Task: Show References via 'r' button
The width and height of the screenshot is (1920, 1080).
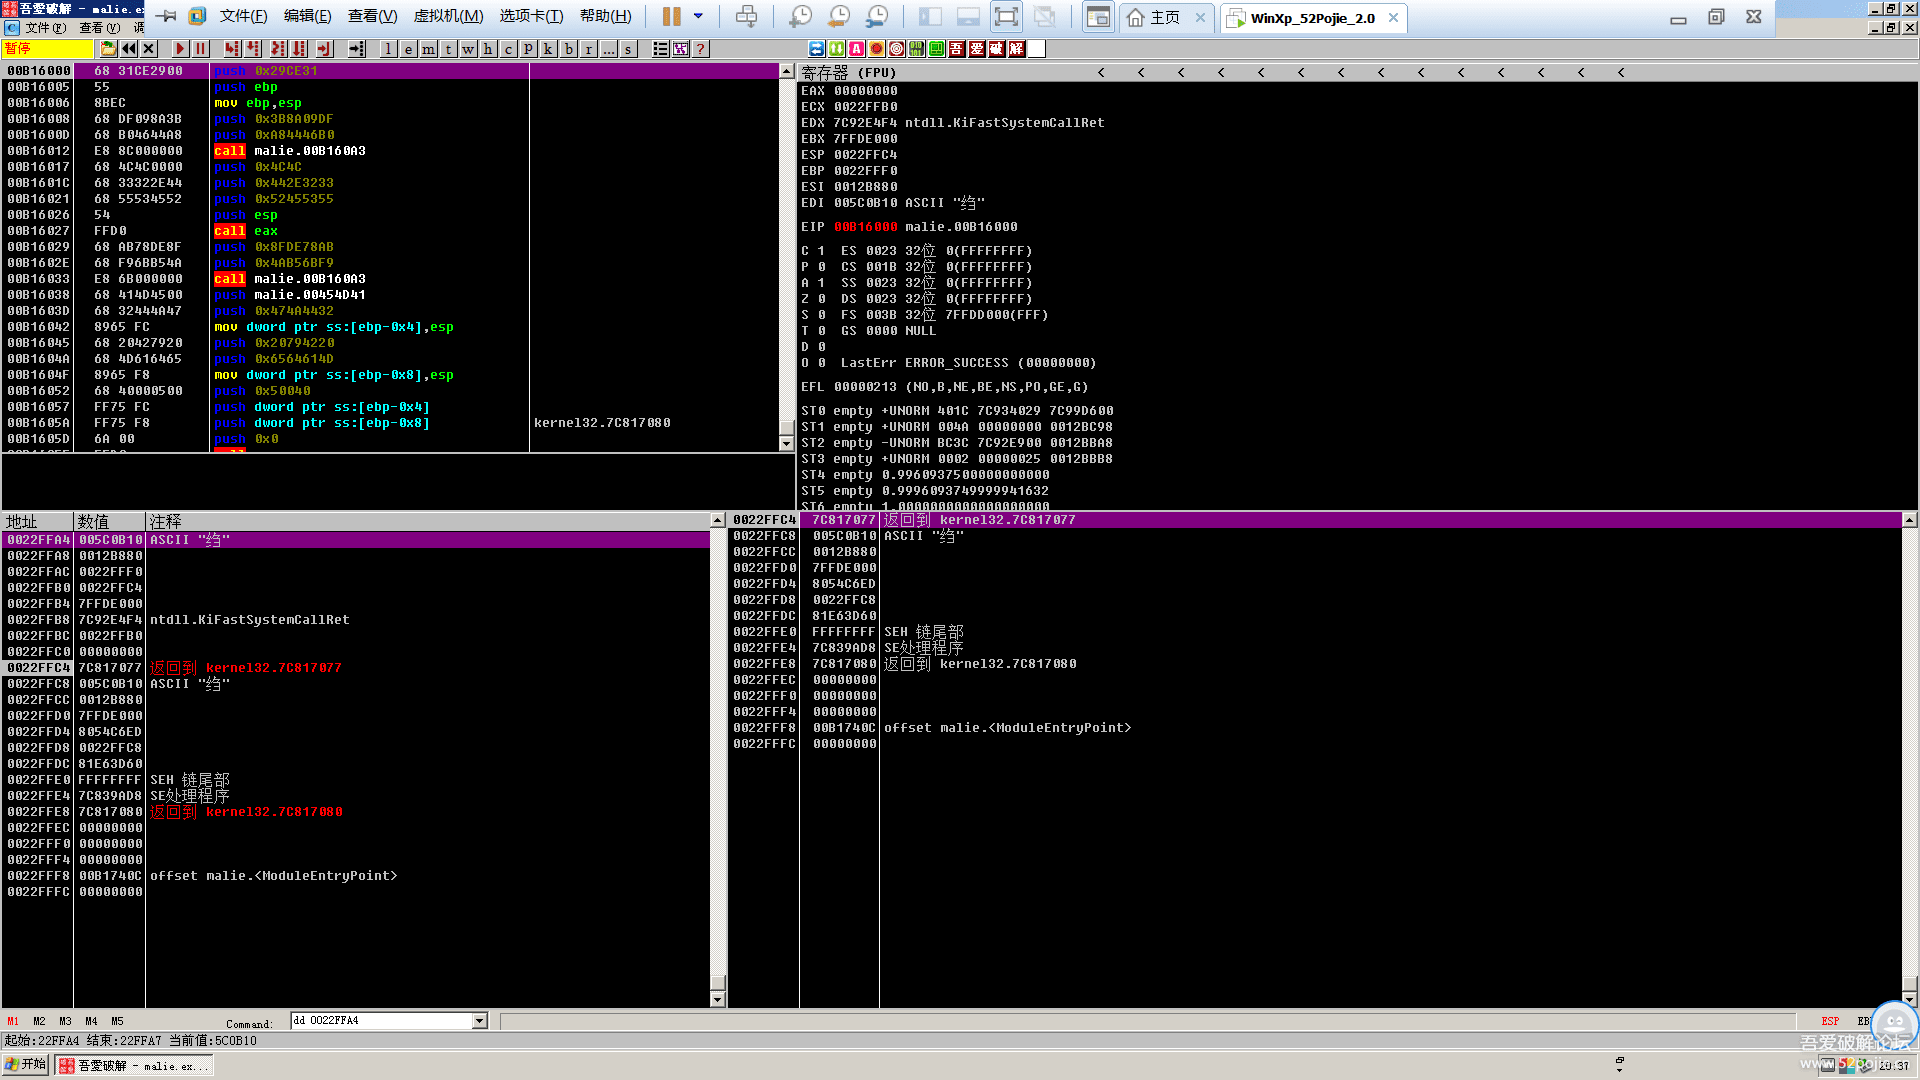Action: [588, 49]
